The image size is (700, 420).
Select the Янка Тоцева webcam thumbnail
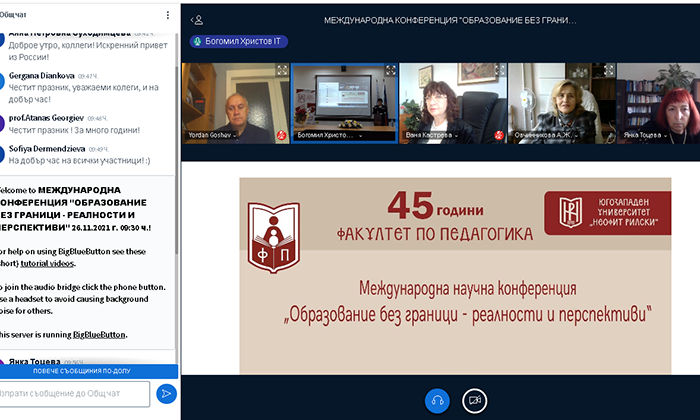point(658,103)
